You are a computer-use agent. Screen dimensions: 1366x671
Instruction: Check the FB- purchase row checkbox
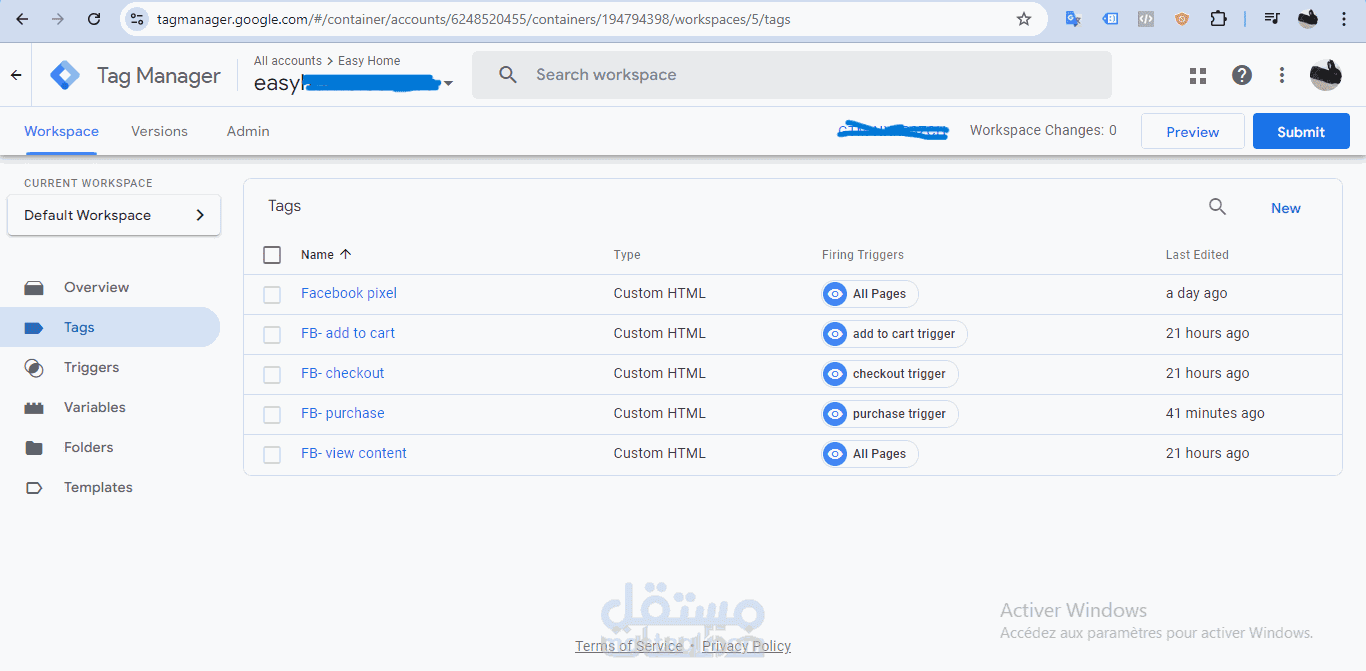click(x=272, y=415)
